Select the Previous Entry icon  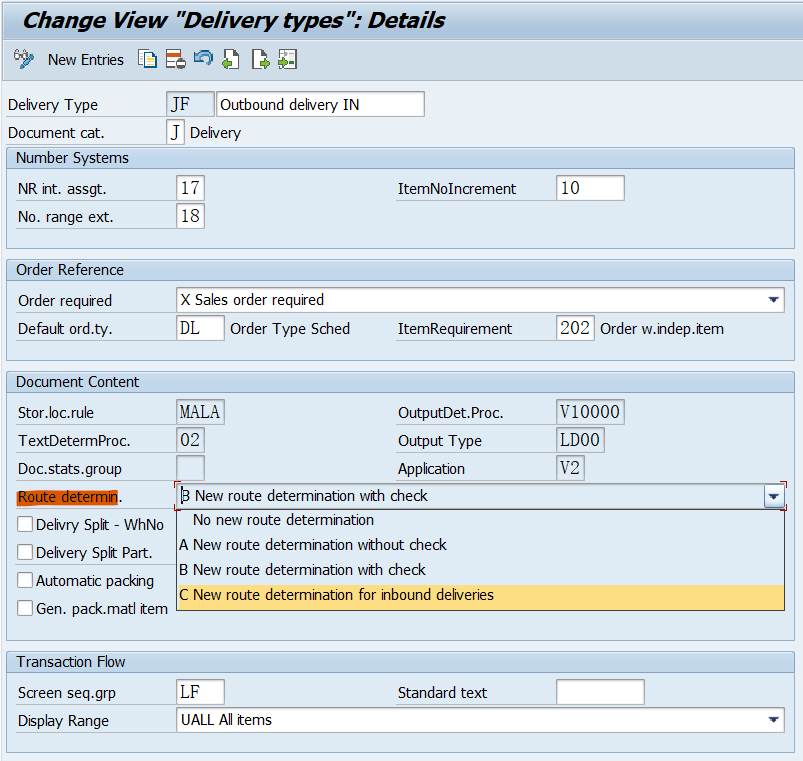pos(229,60)
